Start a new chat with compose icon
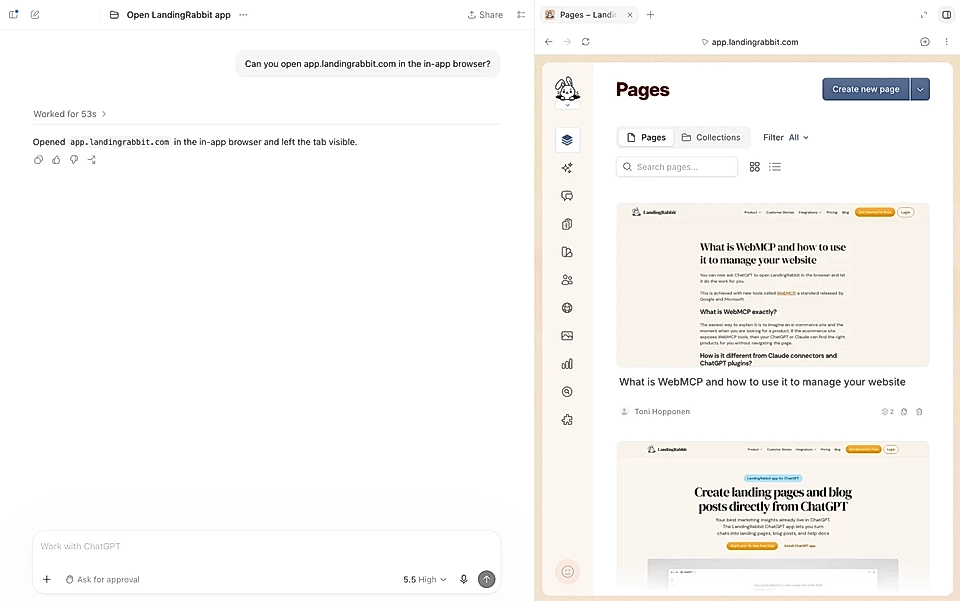 [35, 15]
